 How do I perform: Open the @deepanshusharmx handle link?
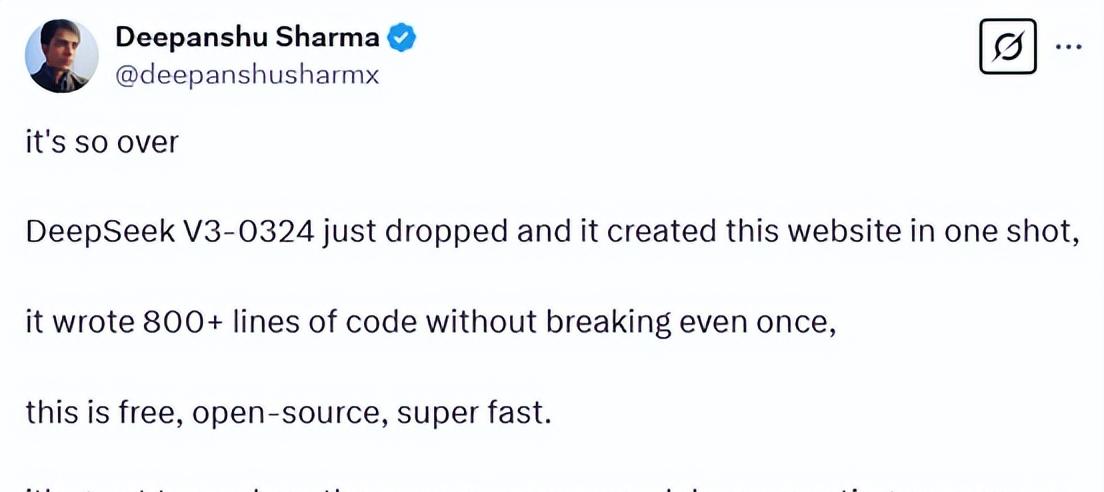click(248, 75)
